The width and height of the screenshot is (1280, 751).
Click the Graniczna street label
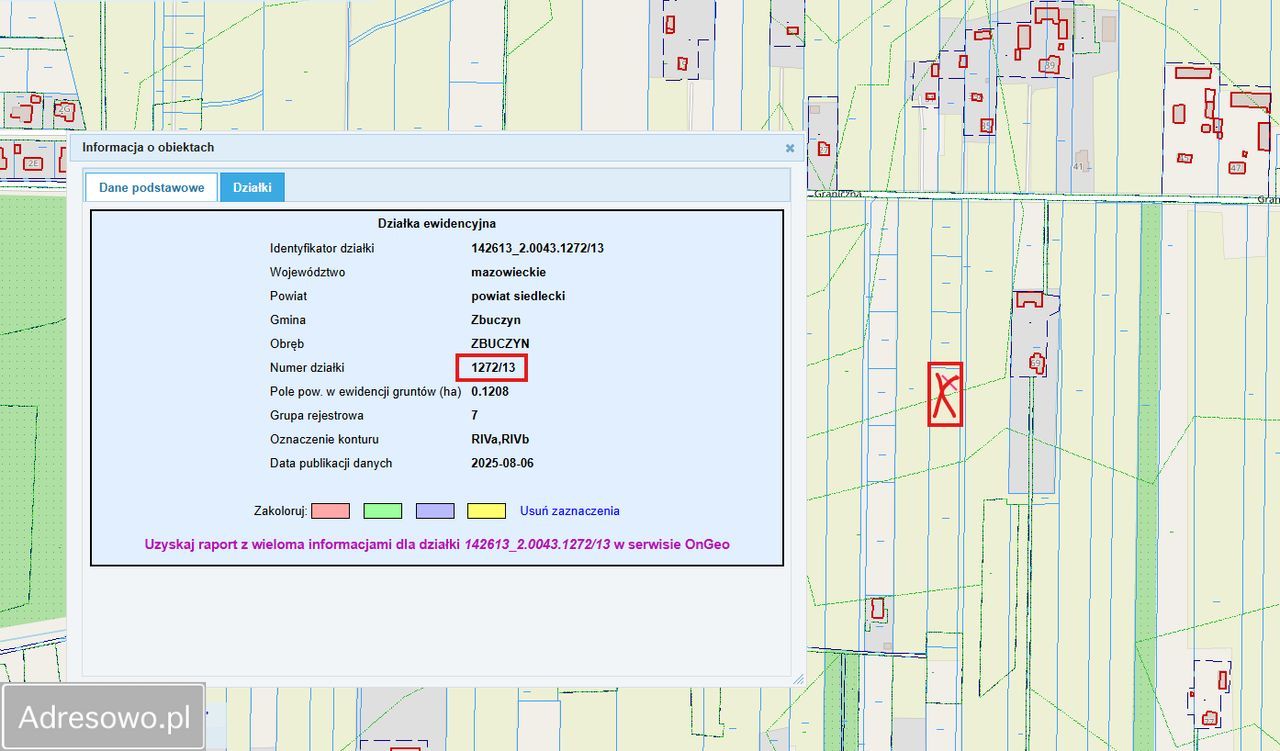click(x=837, y=194)
